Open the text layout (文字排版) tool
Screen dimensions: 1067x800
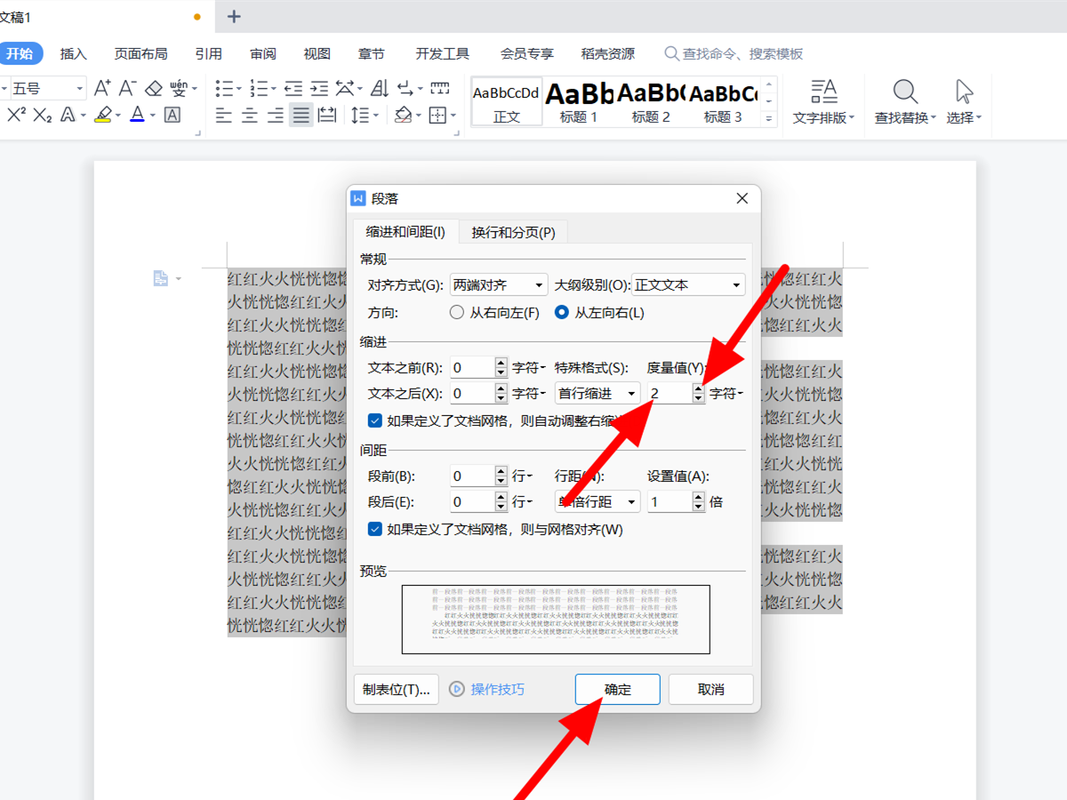823,102
